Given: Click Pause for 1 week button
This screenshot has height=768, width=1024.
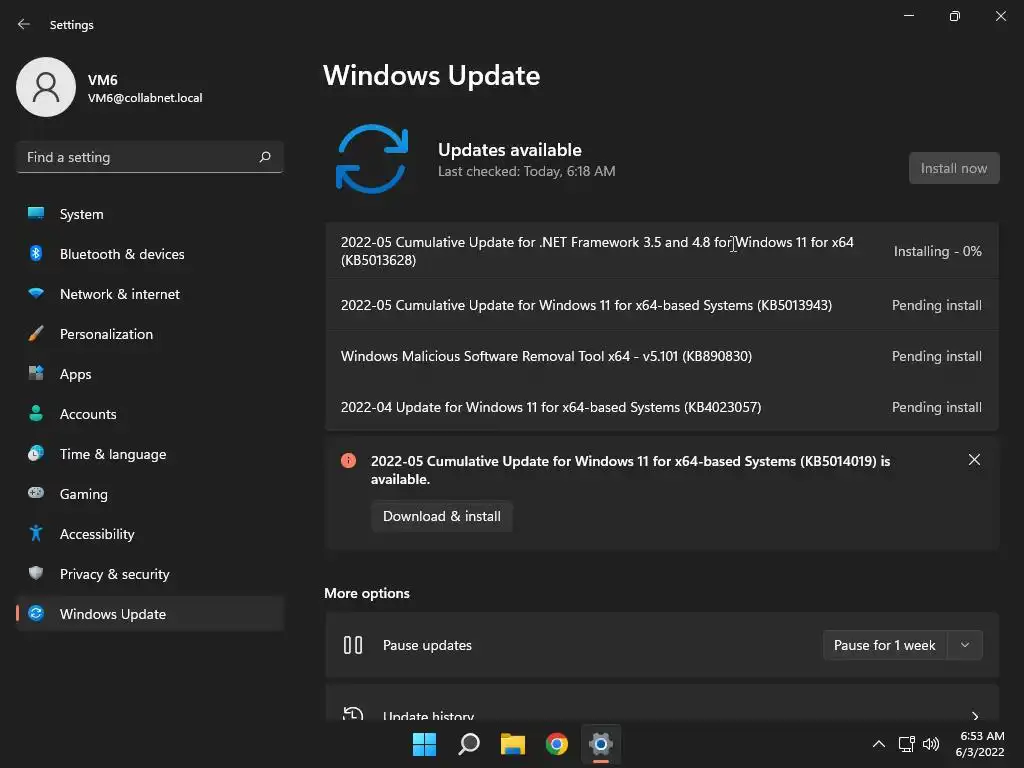Looking at the screenshot, I should pyautogui.click(x=885, y=645).
